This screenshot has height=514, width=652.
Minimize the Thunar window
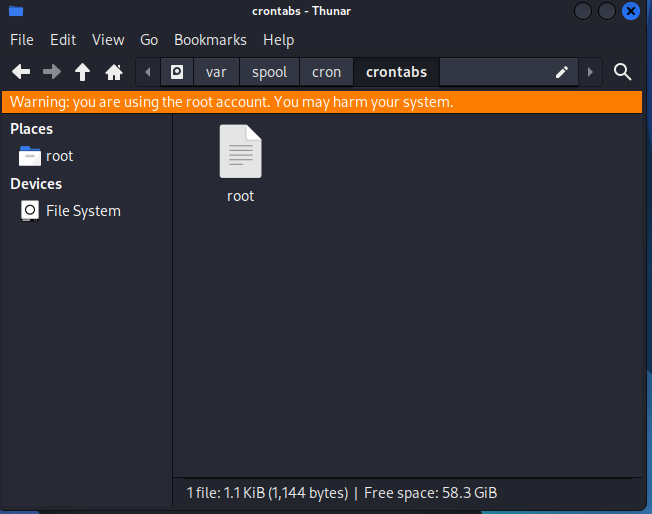point(583,11)
